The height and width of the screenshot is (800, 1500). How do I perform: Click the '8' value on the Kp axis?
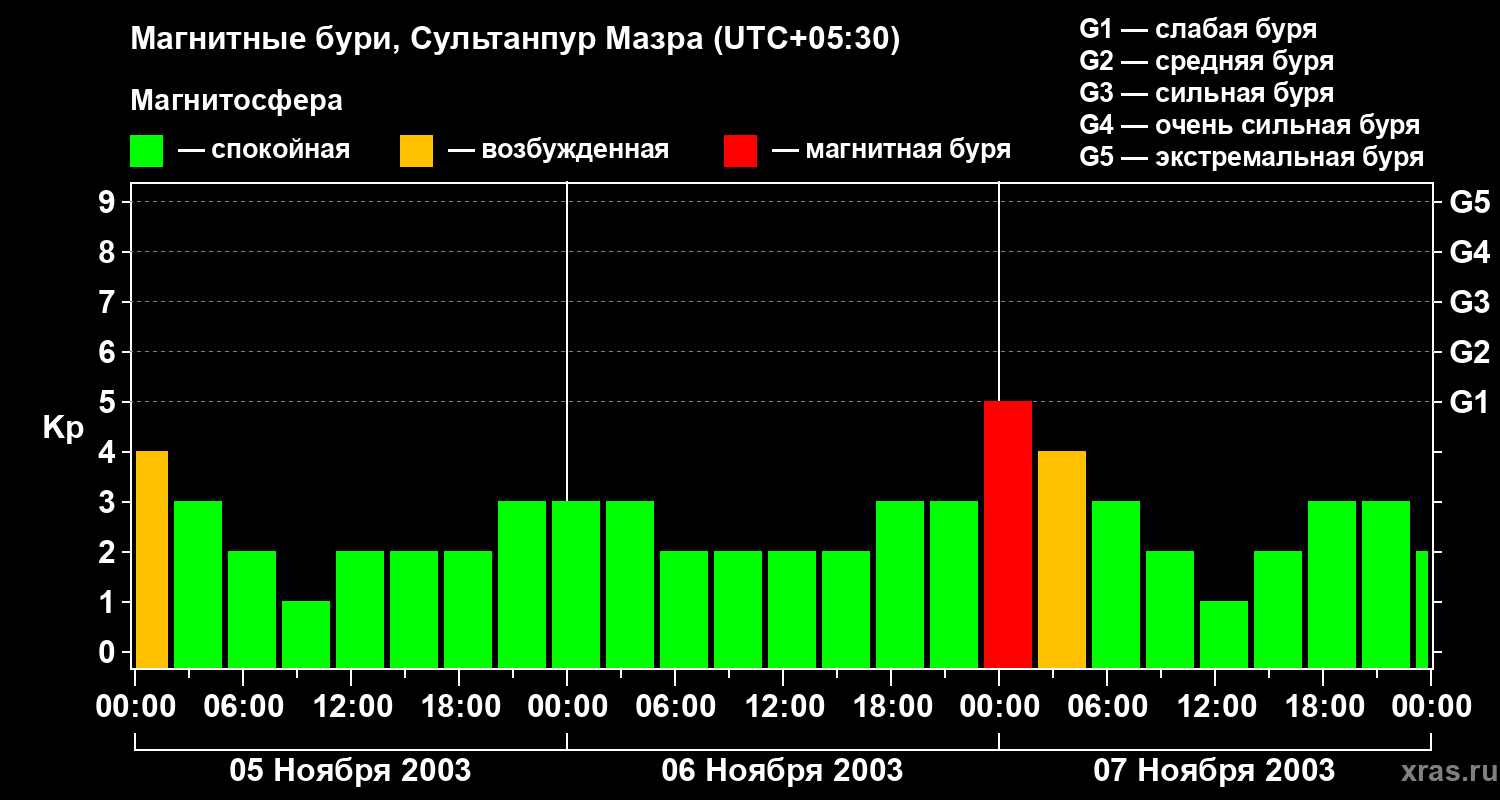tap(109, 252)
